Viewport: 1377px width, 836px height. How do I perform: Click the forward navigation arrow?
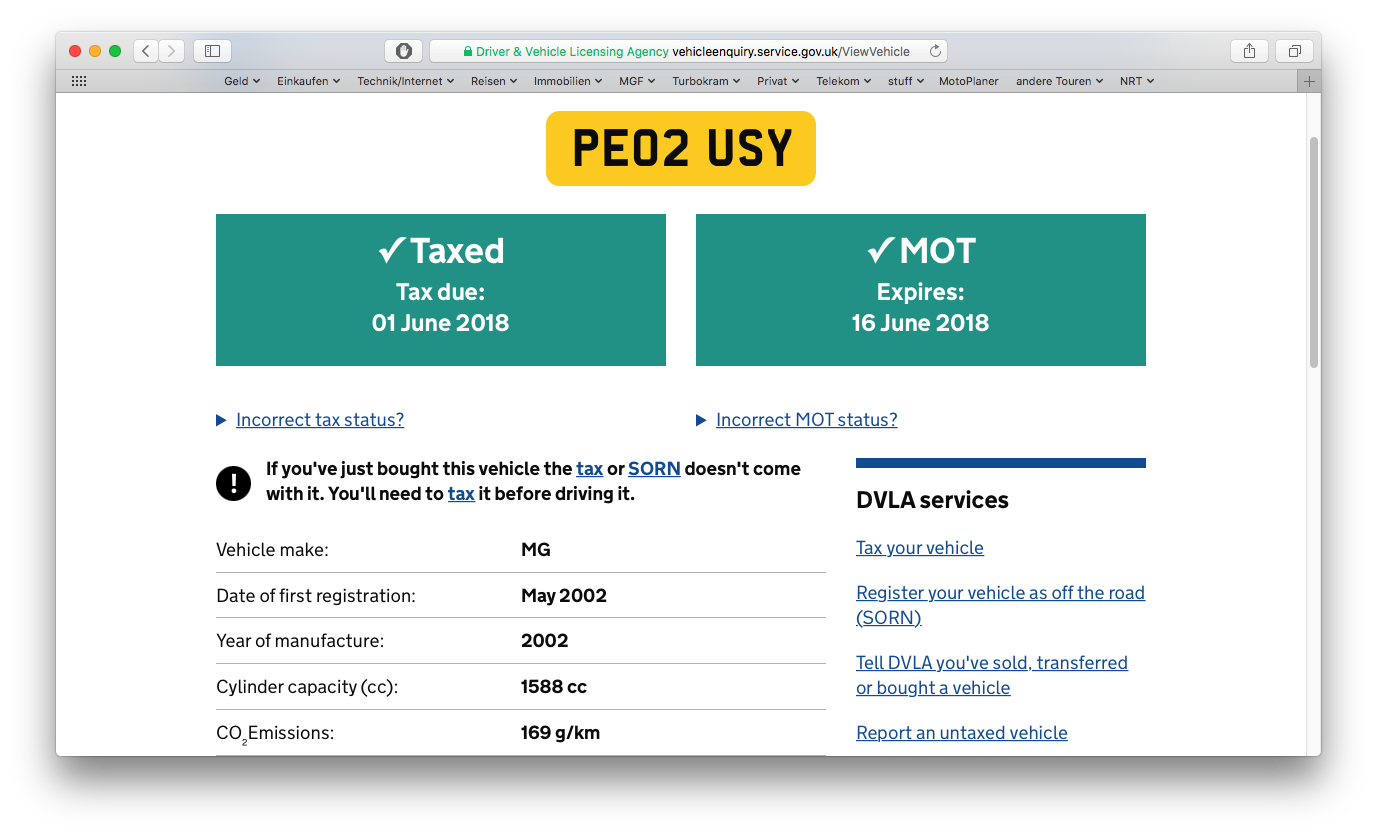[x=172, y=51]
